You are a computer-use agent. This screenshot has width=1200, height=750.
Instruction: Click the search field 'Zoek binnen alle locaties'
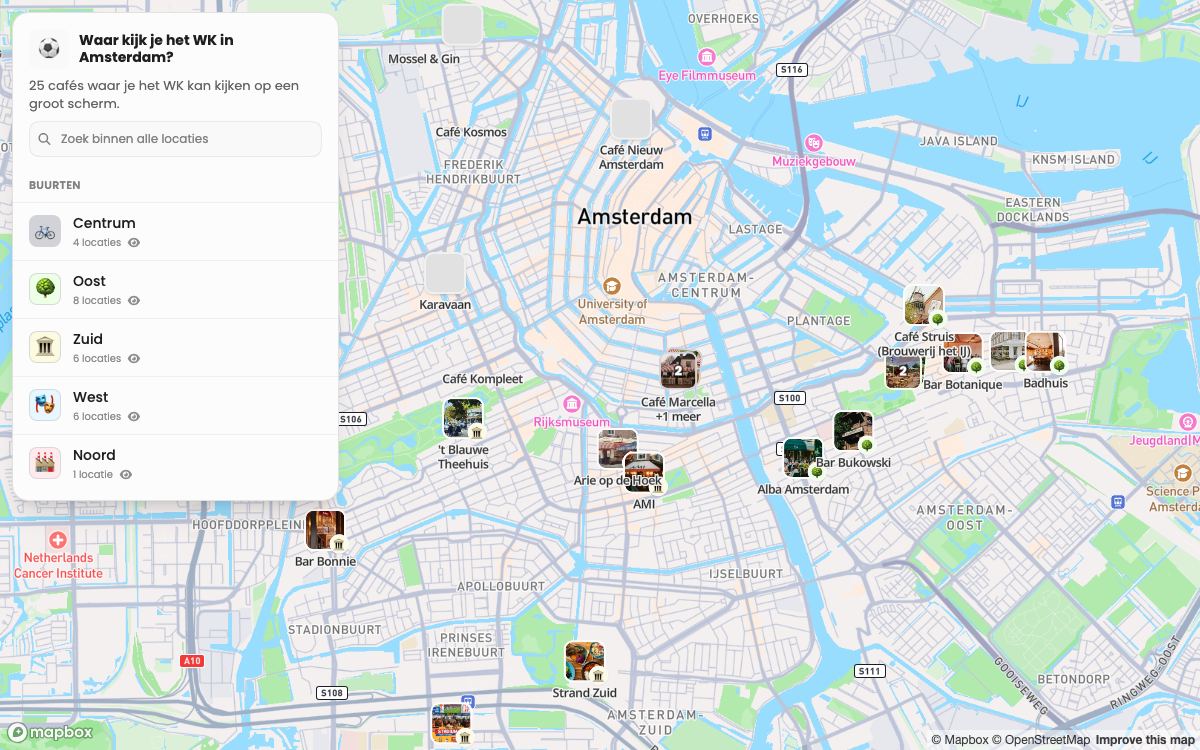[175, 139]
